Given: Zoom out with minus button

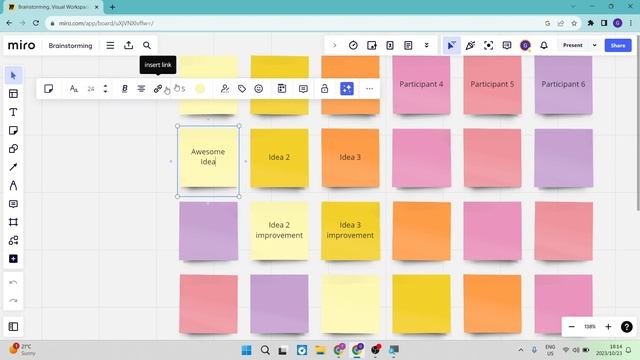Looking at the screenshot, I should pyautogui.click(x=572, y=327).
